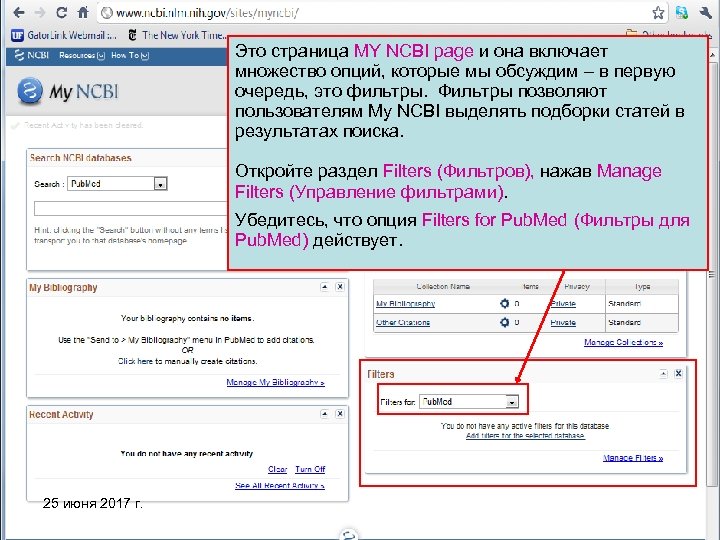Add filters for the selected database
The height and width of the screenshot is (540, 720).
click(x=525, y=435)
